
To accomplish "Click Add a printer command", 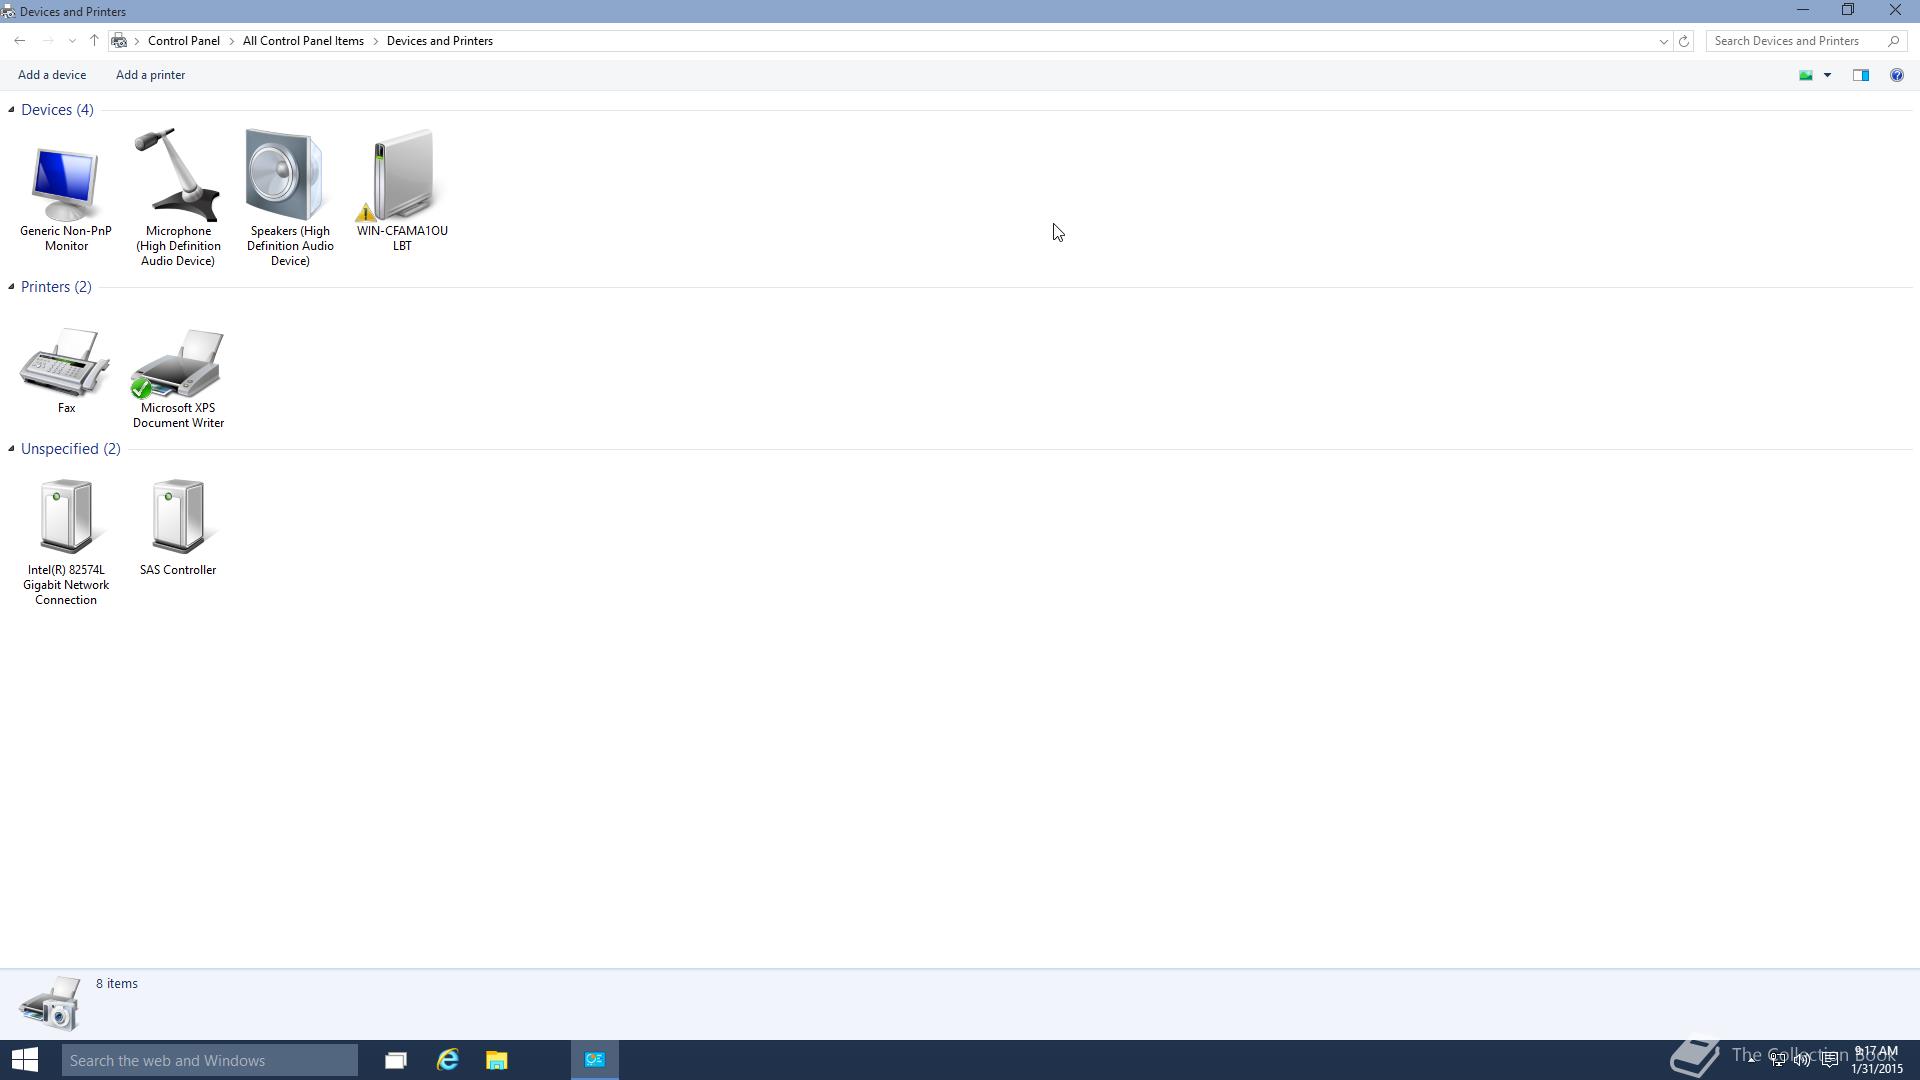I will pyautogui.click(x=150, y=75).
